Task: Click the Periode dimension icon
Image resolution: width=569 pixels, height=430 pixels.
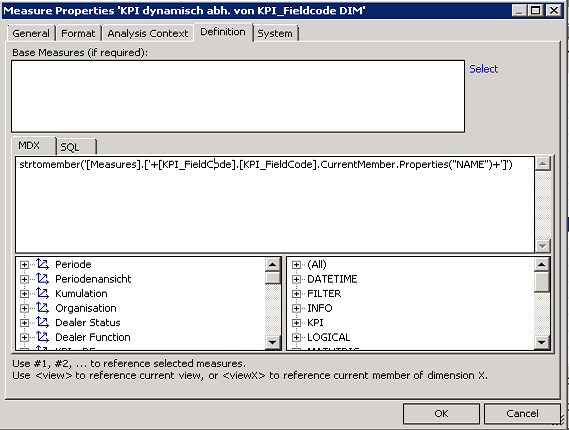Action: tap(42, 264)
